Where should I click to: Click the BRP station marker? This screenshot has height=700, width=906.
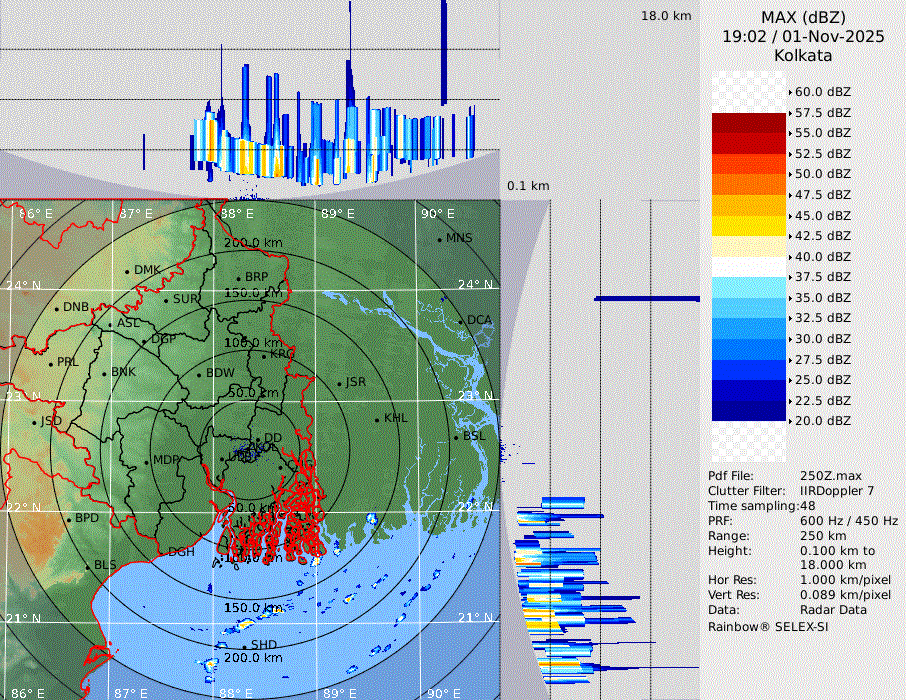click(x=239, y=278)
